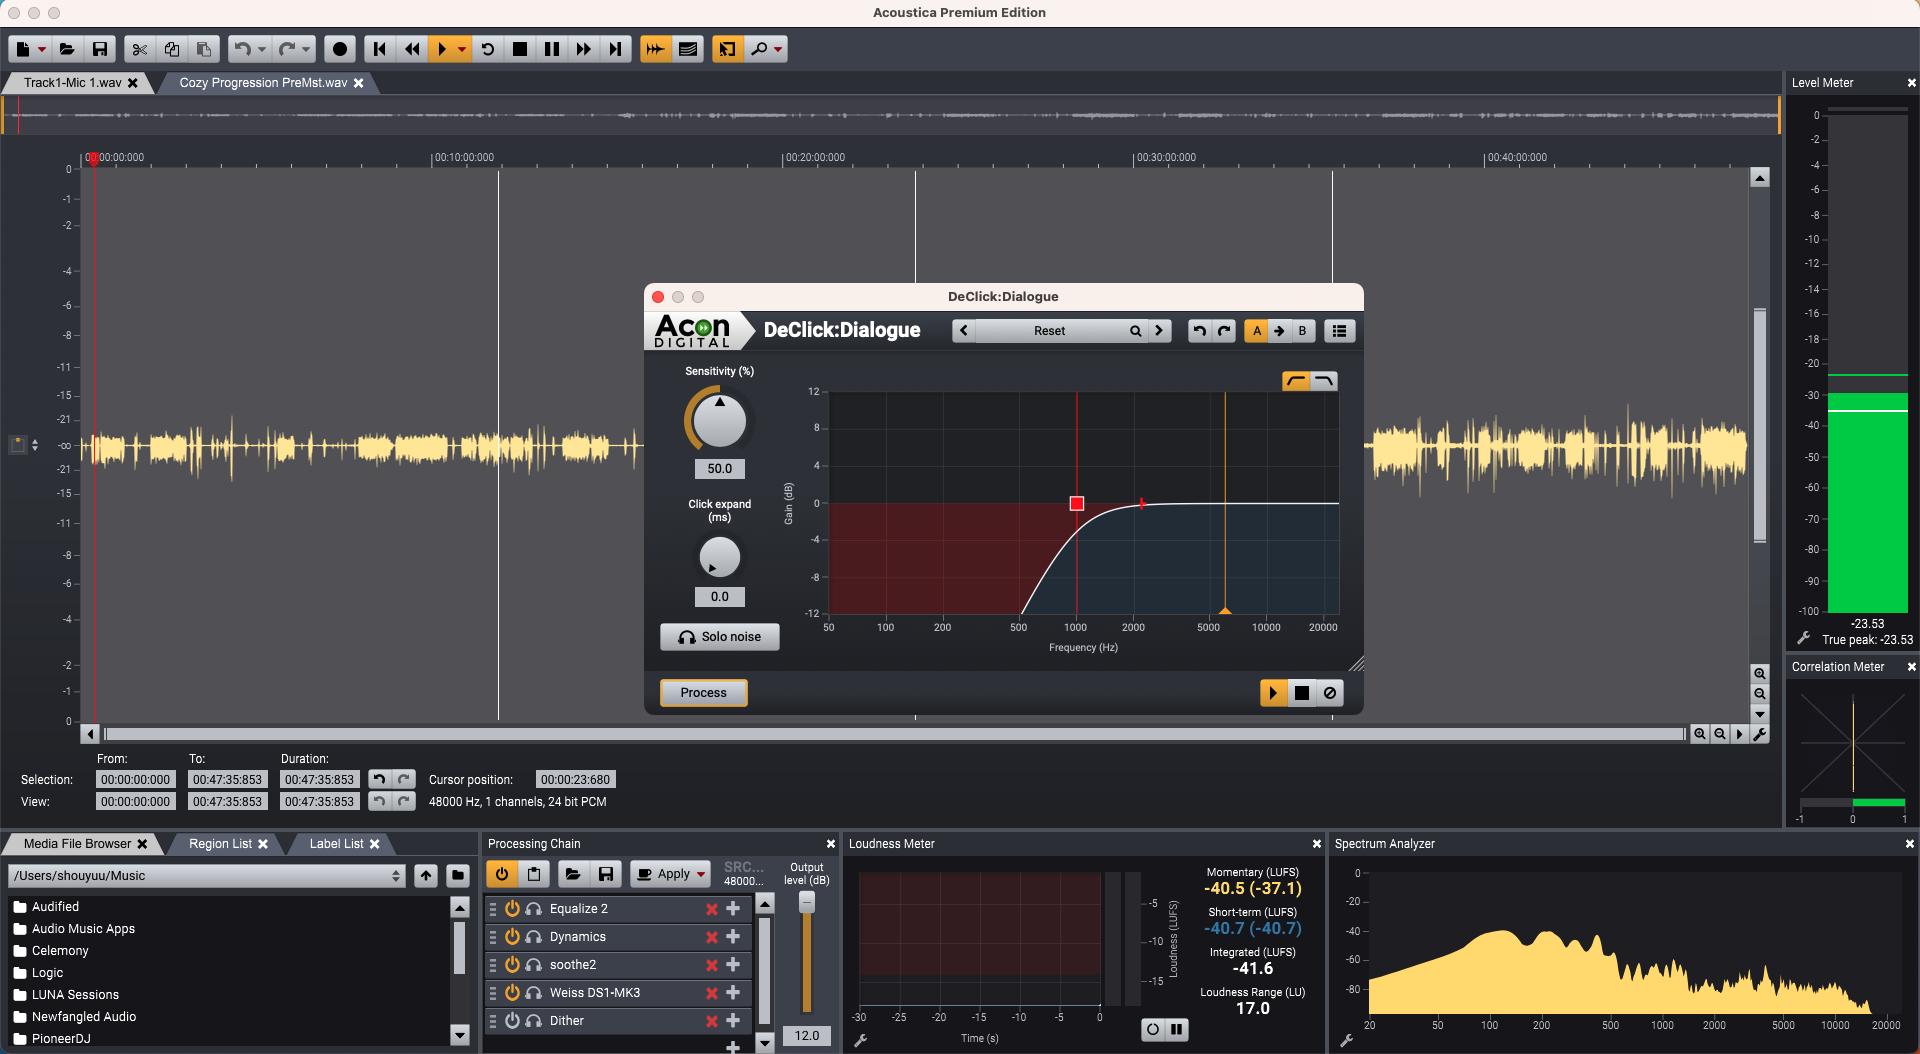Redo in the DeClick:Dialogue plugin
1920x1054 pixels.
pyautogui.click(x=1224, y=331)
